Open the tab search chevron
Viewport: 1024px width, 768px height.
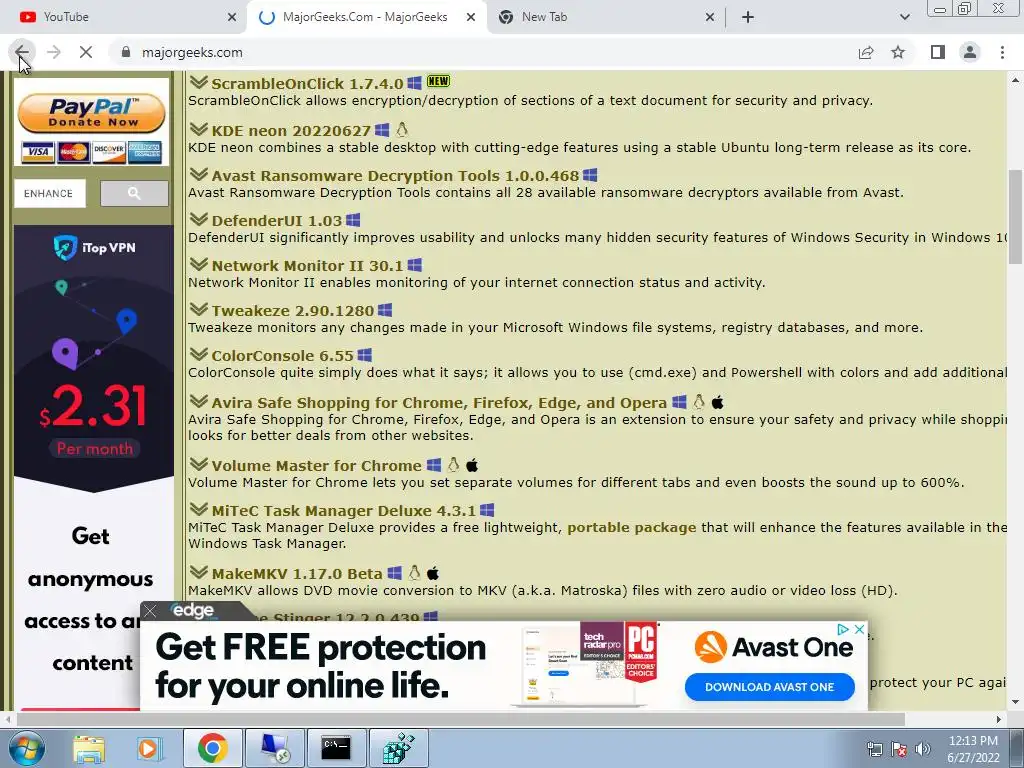(904, 17)
